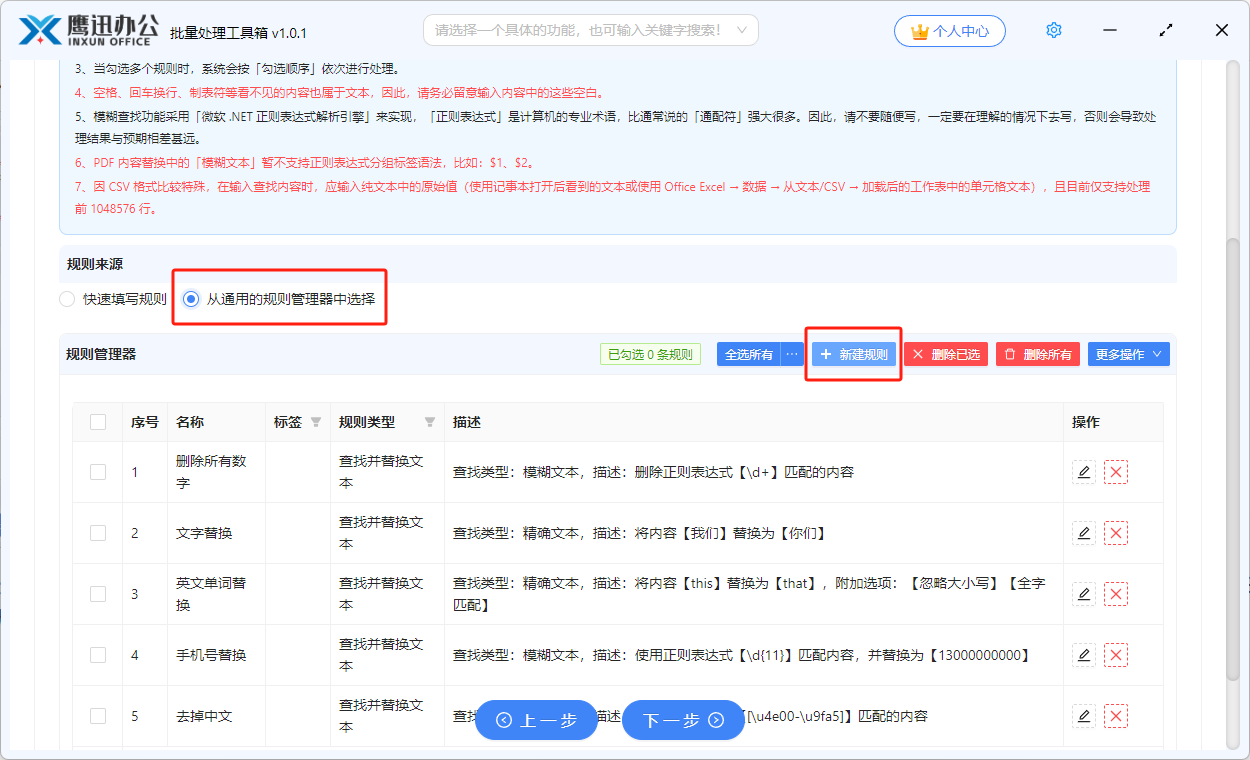This screenshot has height=760, width=1250.
Task: Edit the 删除所有数字 rule with pencil icon
Action: click(1084, 471)
